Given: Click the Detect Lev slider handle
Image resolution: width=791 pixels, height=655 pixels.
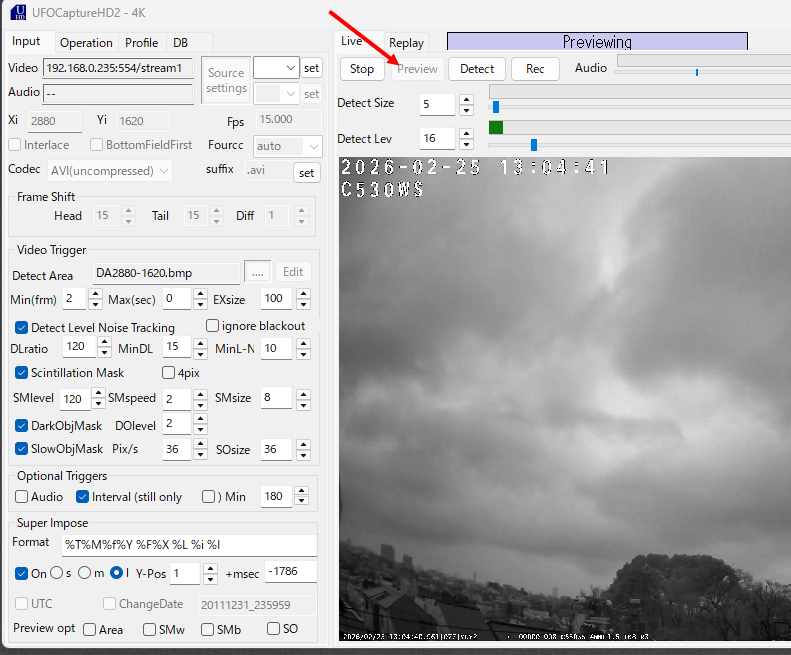Looking at the screenshot, I should pos(534,145).
